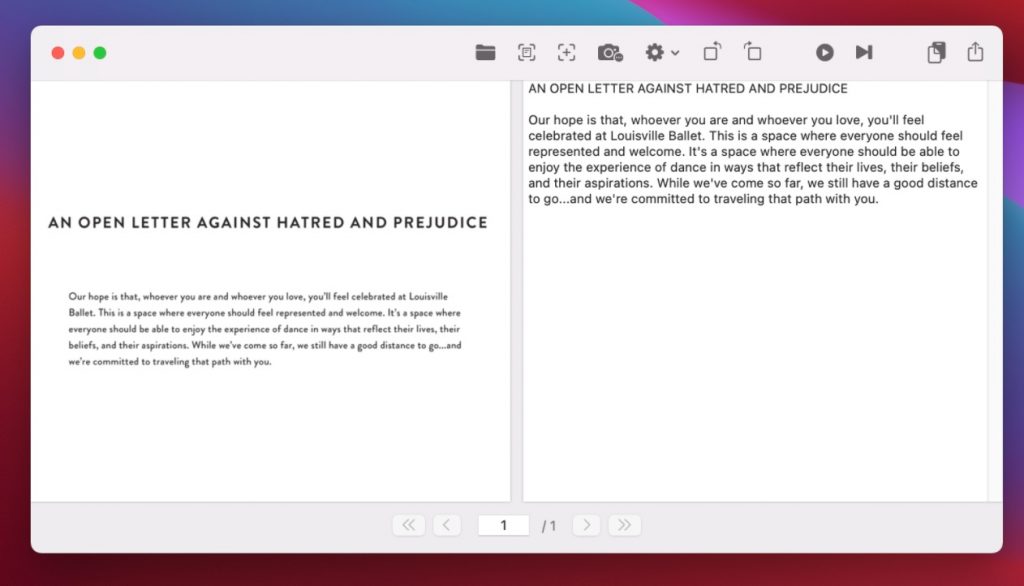Go to the previous page
Image resolution: width=1024 pixels, height=586 pixels.
pyautogui.click(x=447, y=525)
